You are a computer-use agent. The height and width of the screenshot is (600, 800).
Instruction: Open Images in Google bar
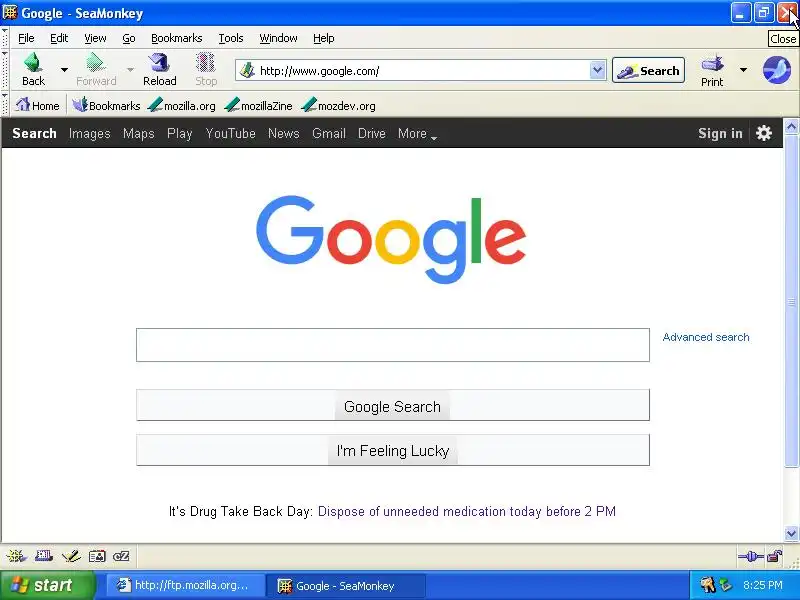[x=89, y=134]
